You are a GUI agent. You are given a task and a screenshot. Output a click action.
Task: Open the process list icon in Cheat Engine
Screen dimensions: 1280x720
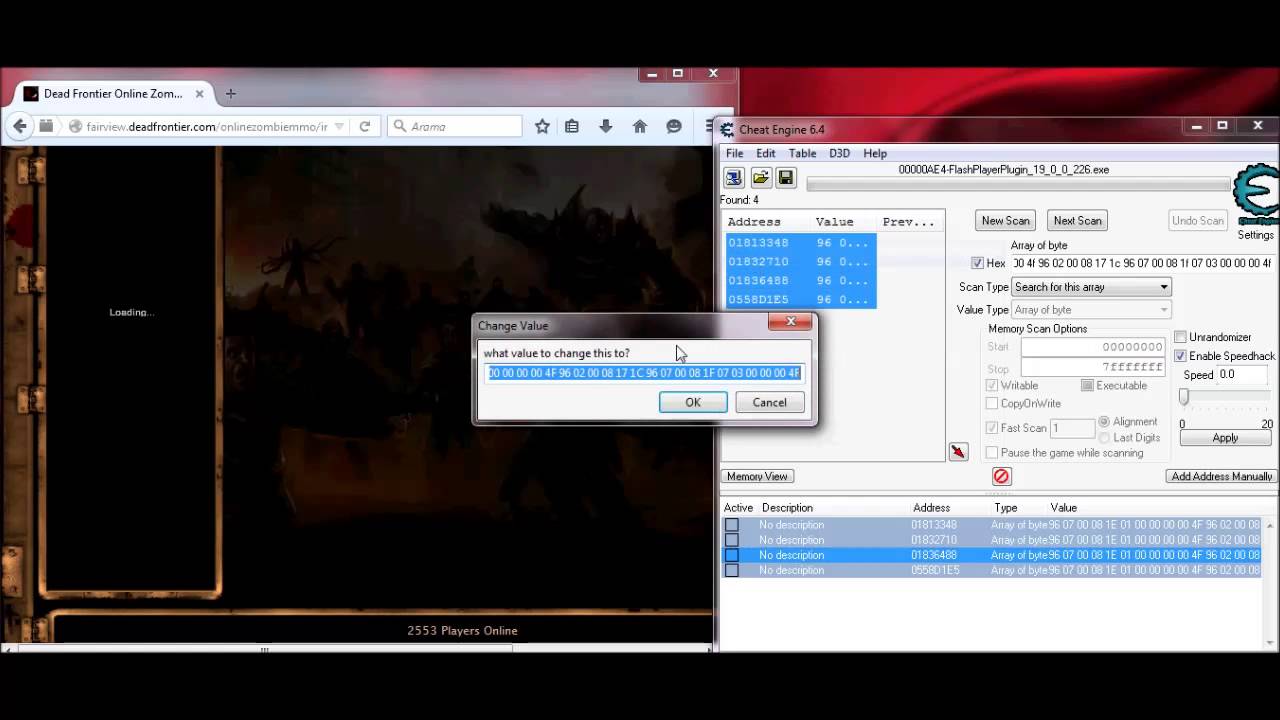point(734,177)
